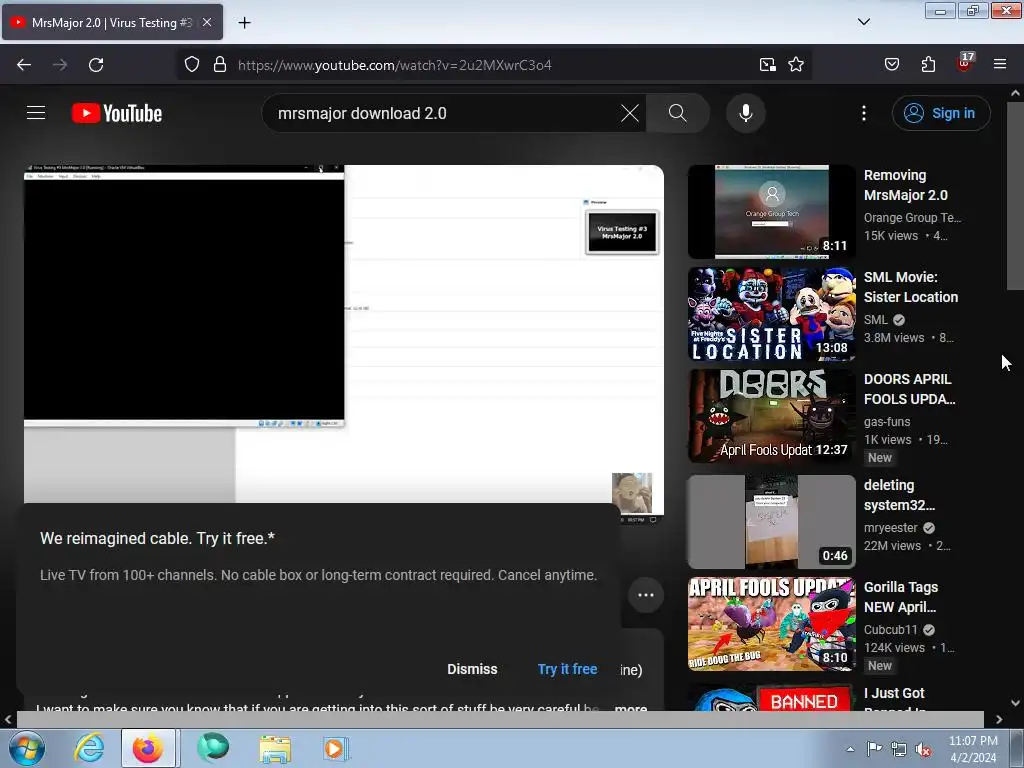Screen dimensions: 1024x768
Task: Open Gorilla Tags NEW April... title
Action: pyautogui.click(x=901, y=597)
